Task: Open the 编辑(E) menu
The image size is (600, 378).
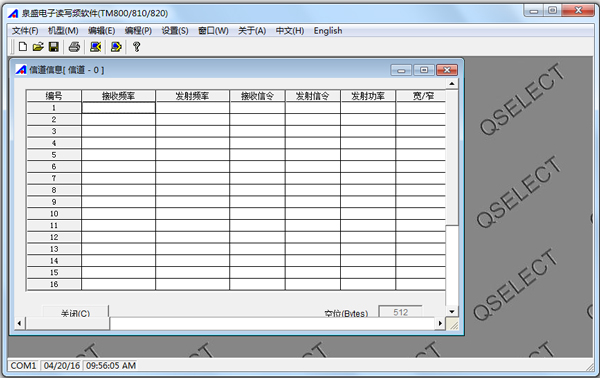Action: click(x=101, y=31)
